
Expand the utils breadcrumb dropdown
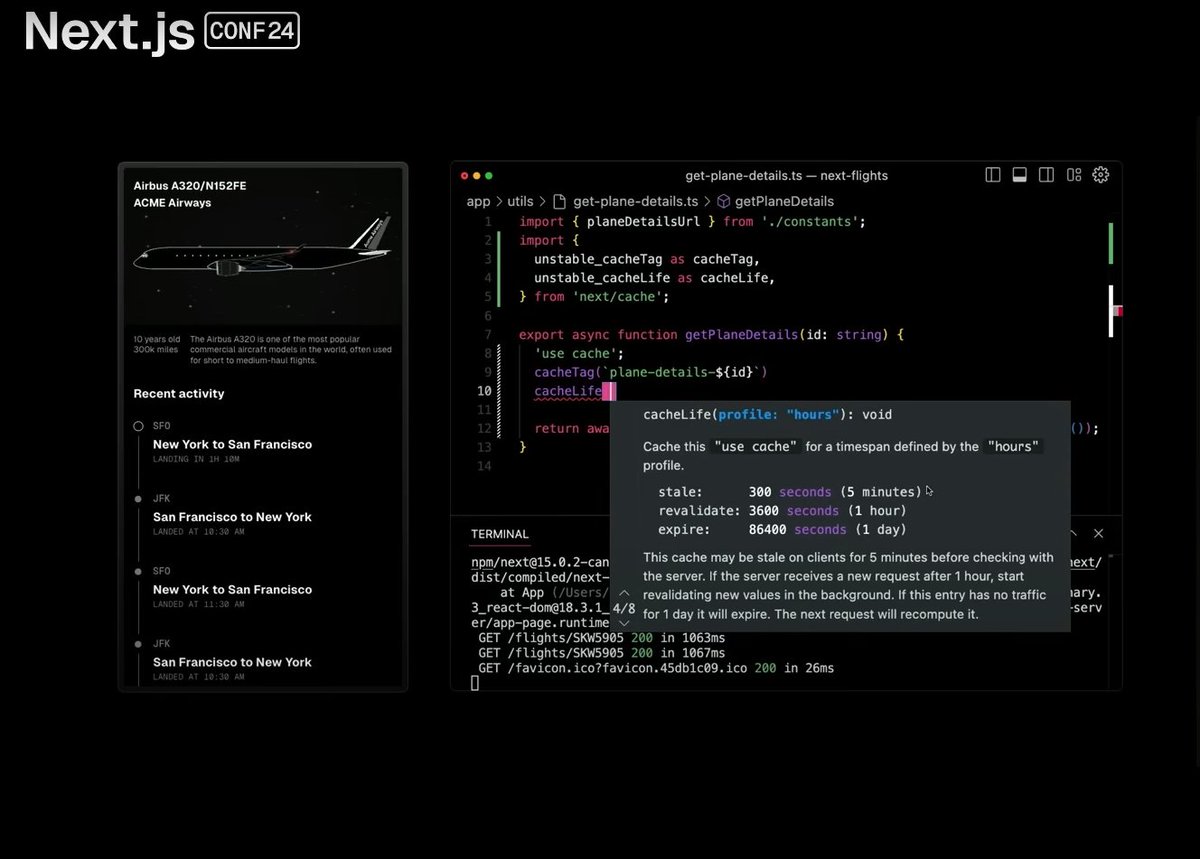pyautogui.click(x=520, y=201)
